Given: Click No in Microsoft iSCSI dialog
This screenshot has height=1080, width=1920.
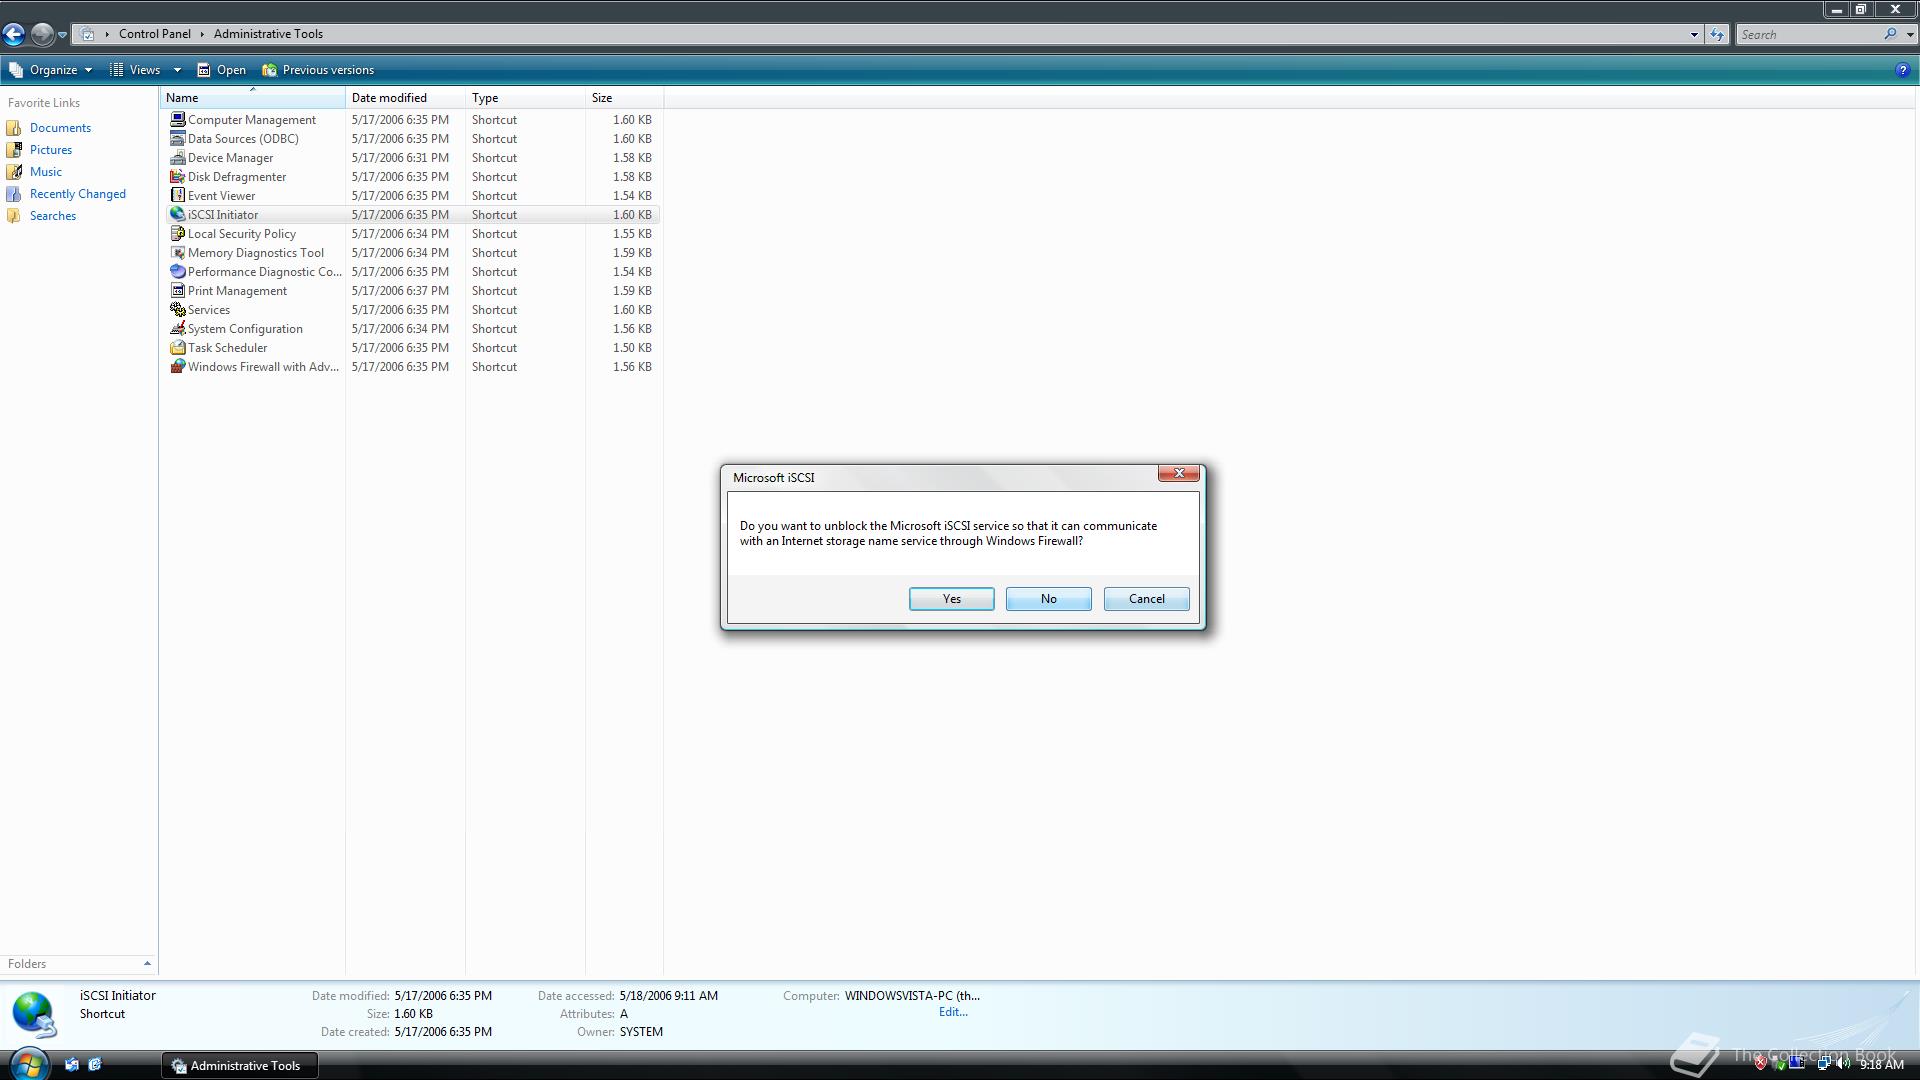Looking at the screenshot, I should tap(1048, 599).
